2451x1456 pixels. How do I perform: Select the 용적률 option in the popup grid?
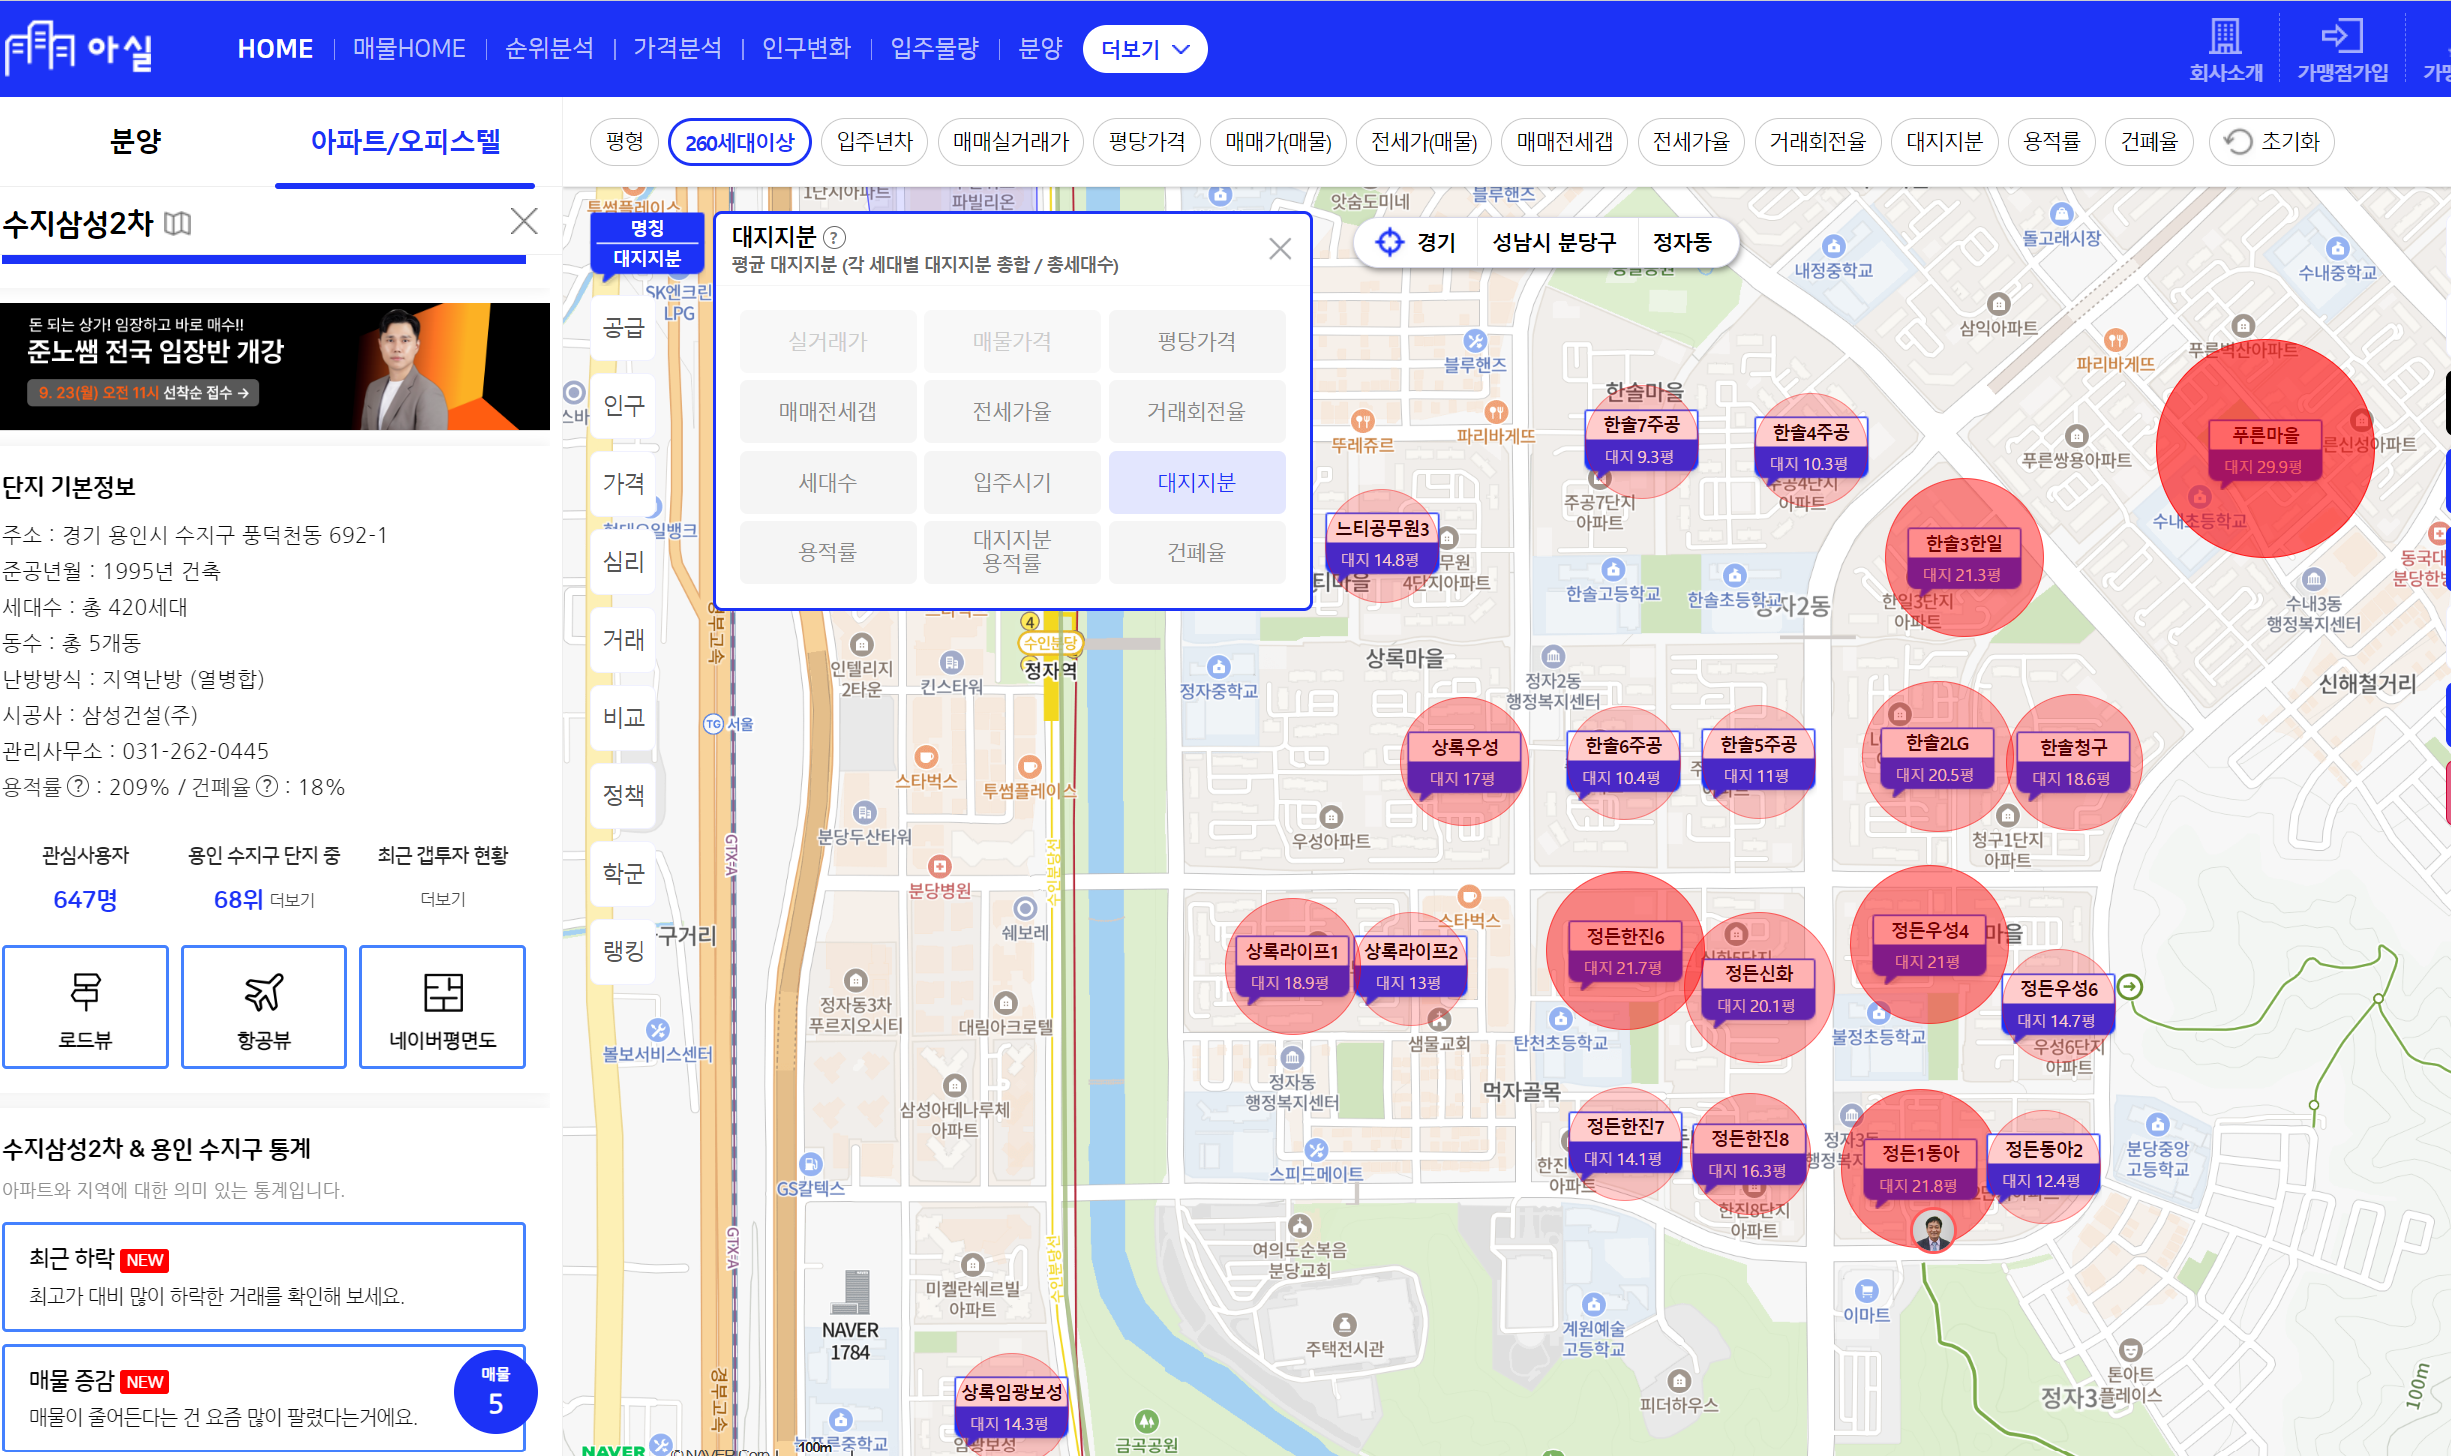(x=827, y=552)
